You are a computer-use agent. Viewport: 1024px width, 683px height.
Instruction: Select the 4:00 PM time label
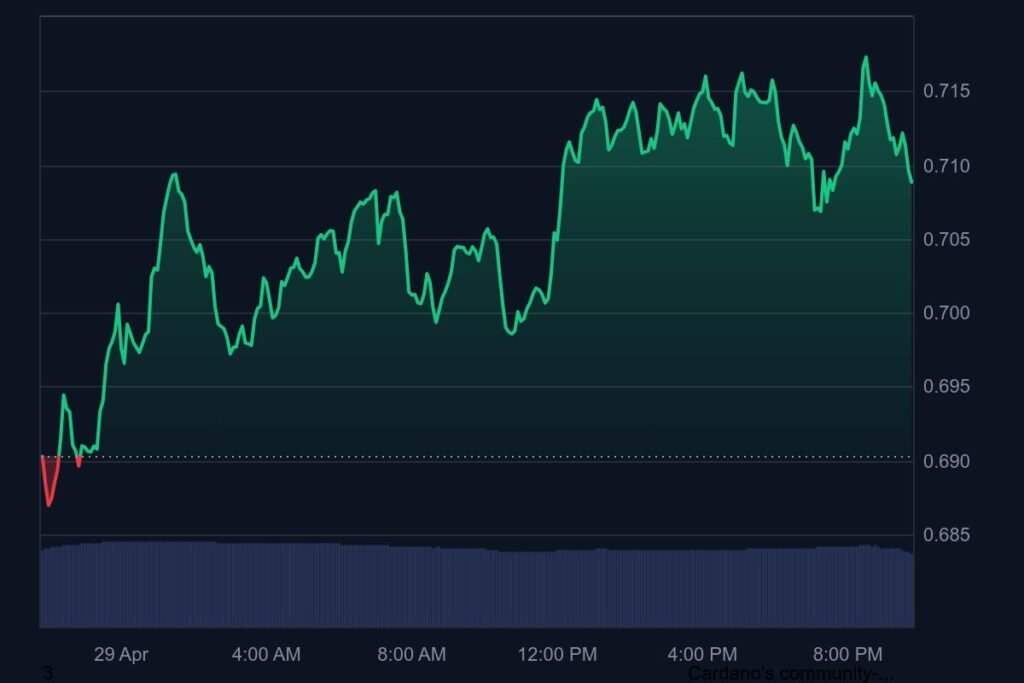coord(702,654)
